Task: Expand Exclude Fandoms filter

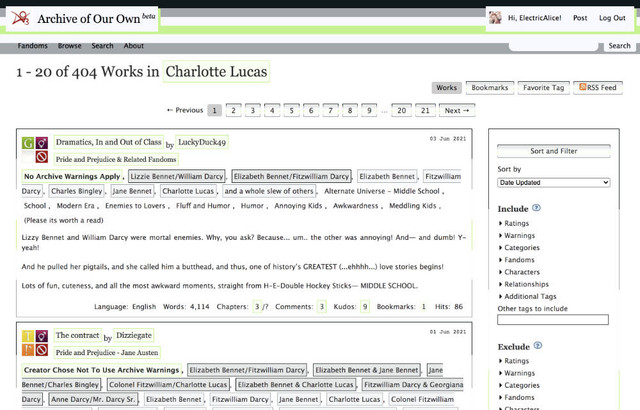Action: click(x=517, y=397)
